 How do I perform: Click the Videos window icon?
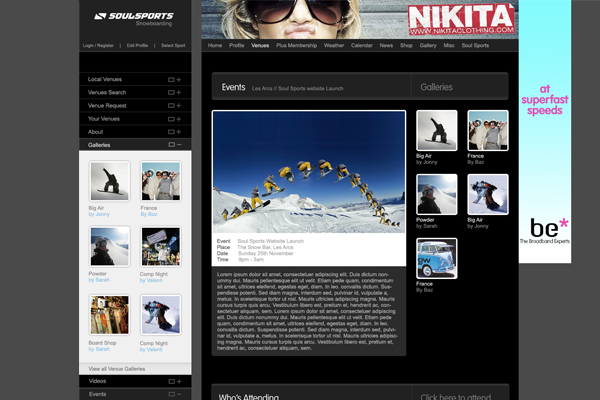point(171,381)
